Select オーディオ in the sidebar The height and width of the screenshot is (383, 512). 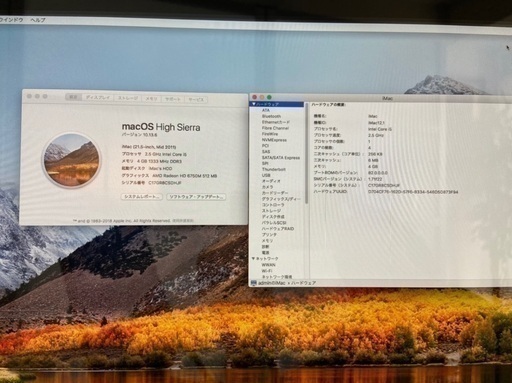coord(271,181)
